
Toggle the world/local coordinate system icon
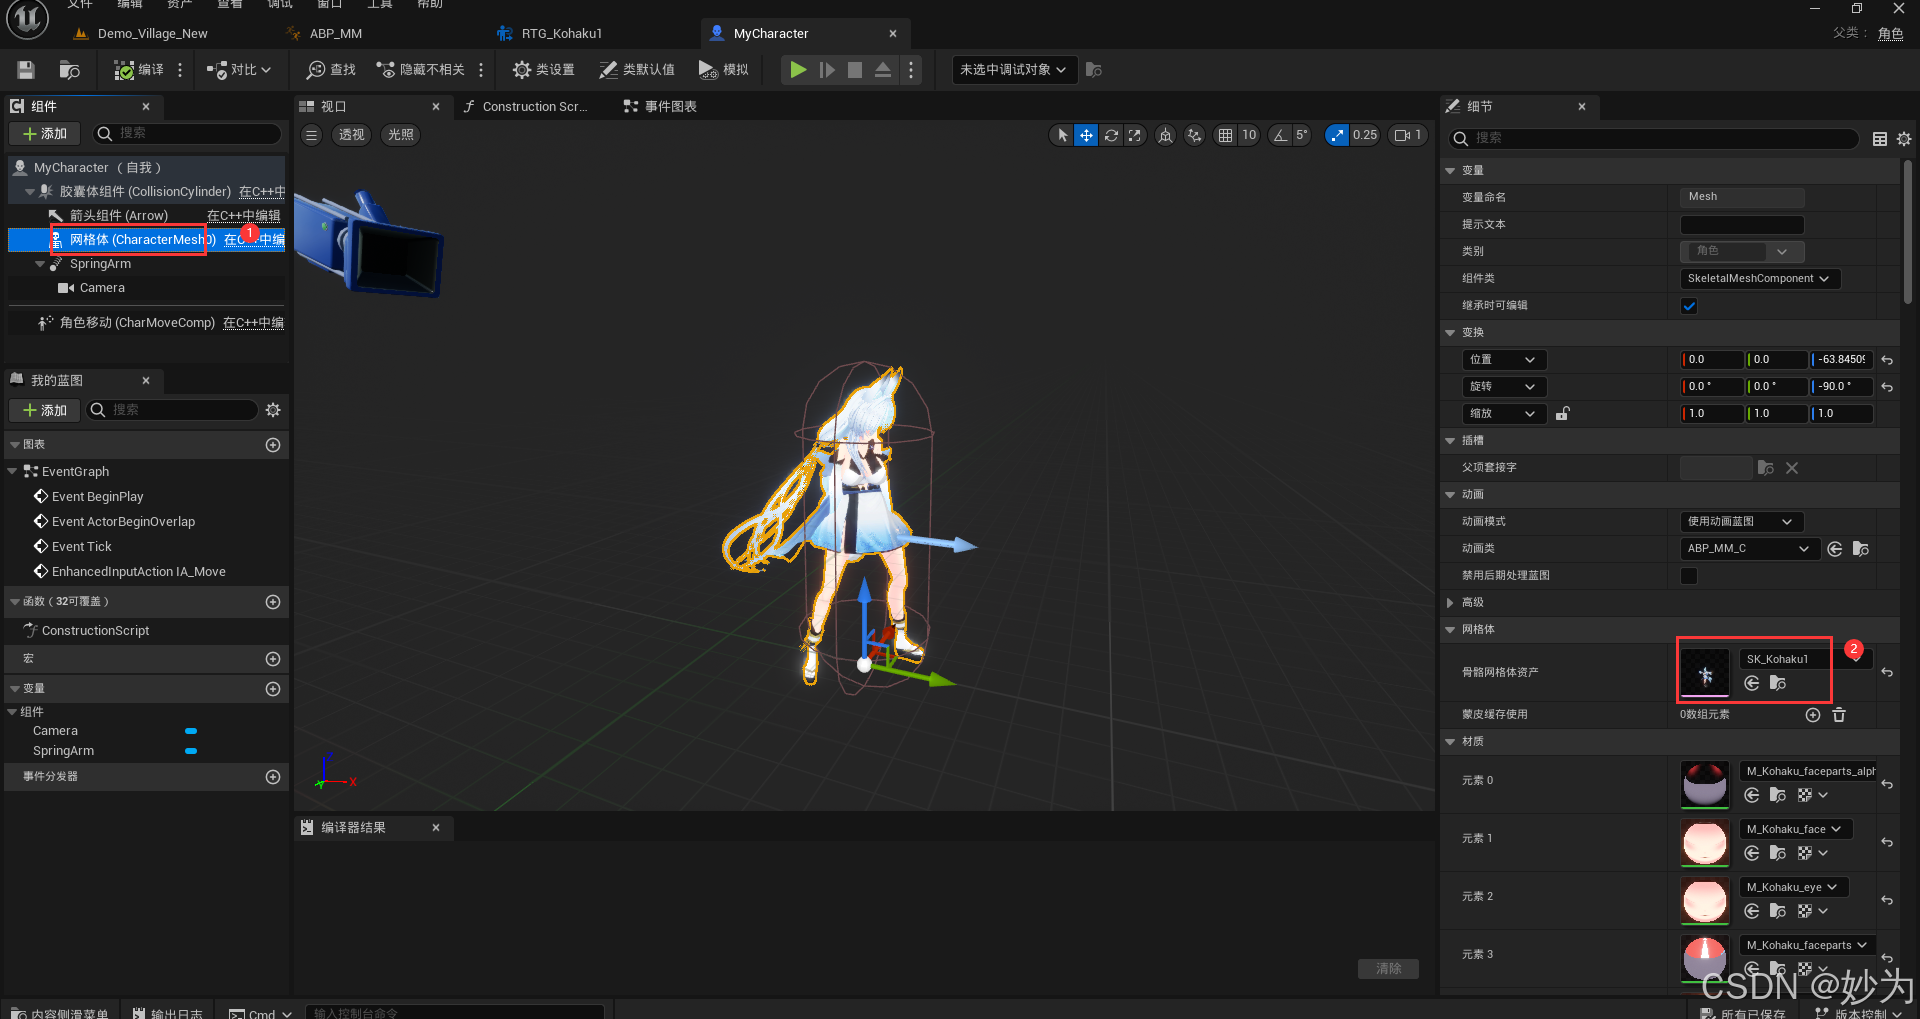[1165, 135]
